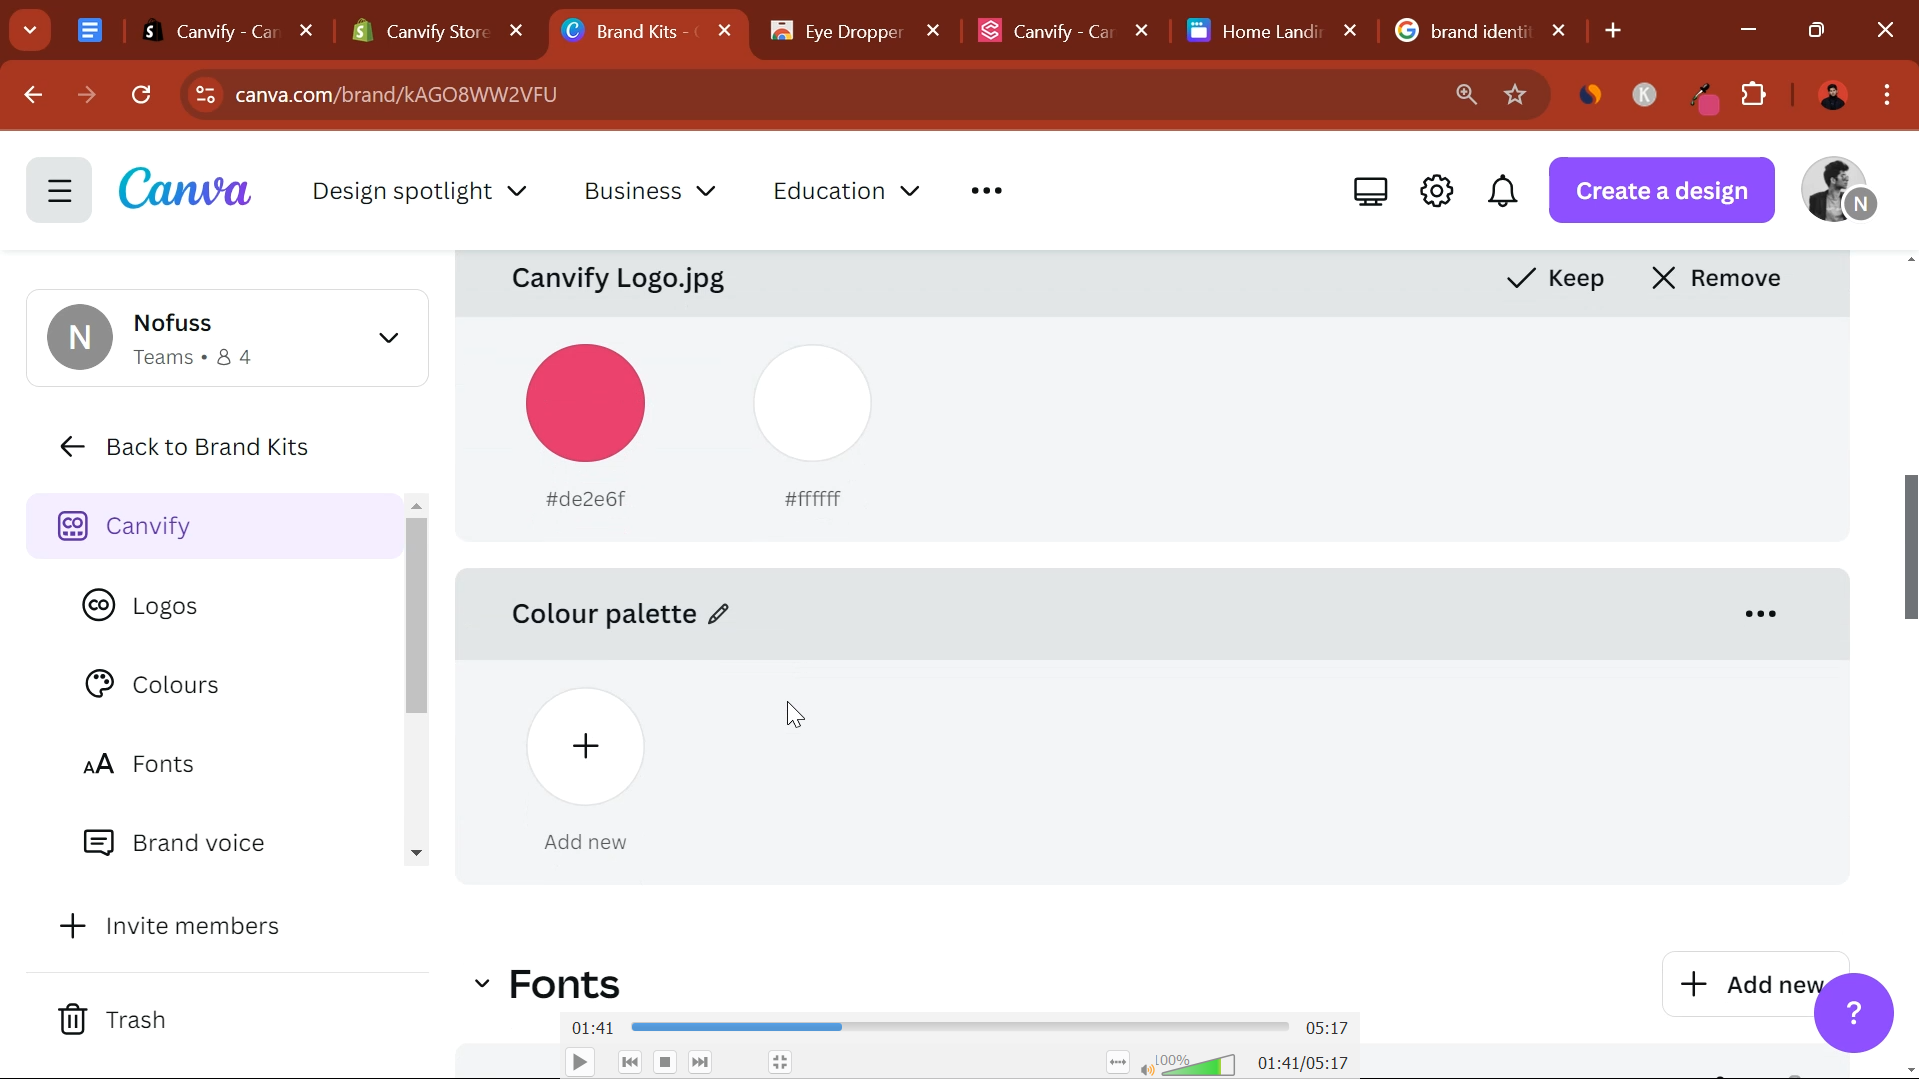Collapse the Fonts section chevron
Viewport: 1919px width, 1079px height.
[481, 984]
